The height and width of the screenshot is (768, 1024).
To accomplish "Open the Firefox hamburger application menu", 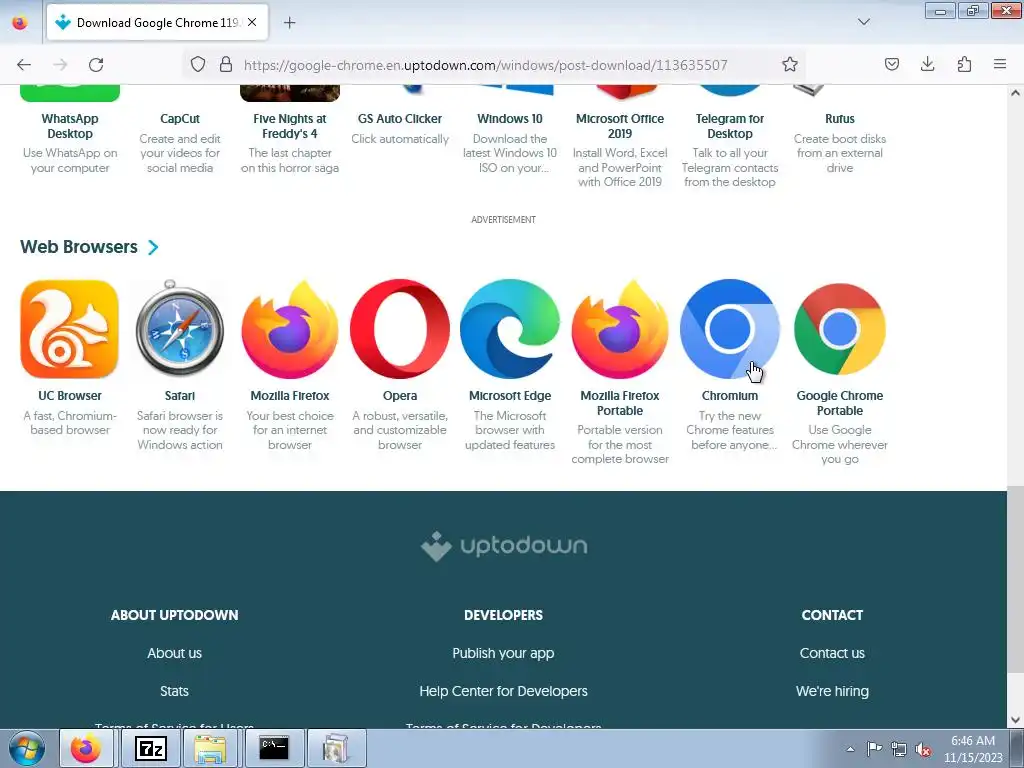I will tap(1000, 64).
